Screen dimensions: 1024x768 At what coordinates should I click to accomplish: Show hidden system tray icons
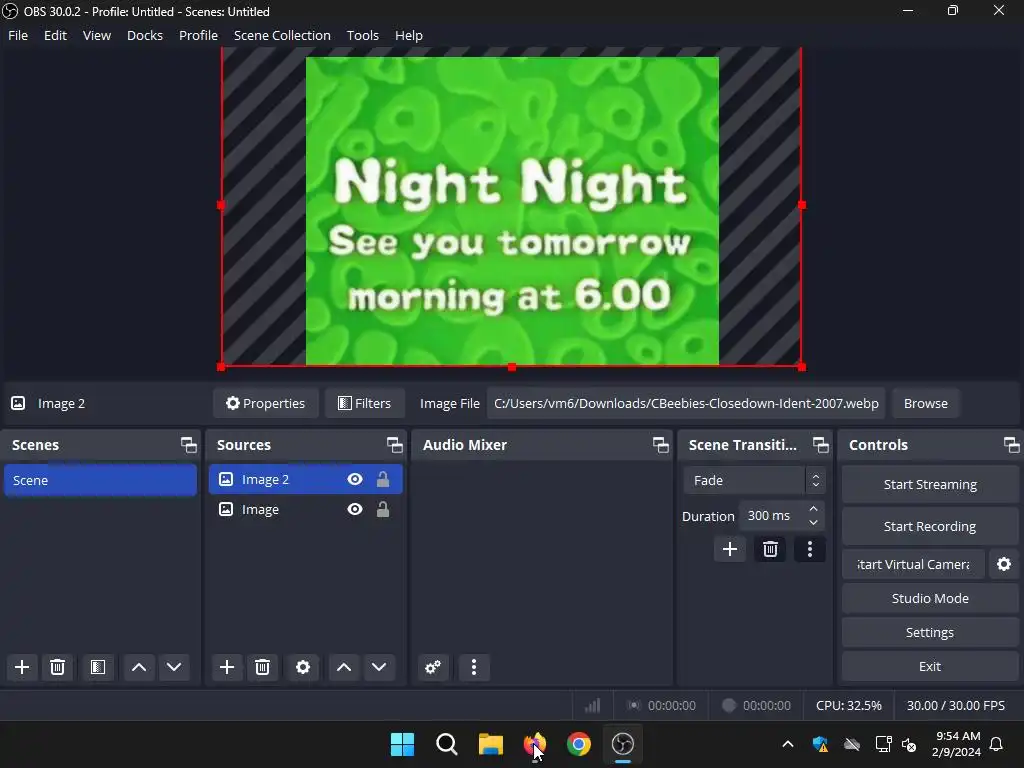788,744
